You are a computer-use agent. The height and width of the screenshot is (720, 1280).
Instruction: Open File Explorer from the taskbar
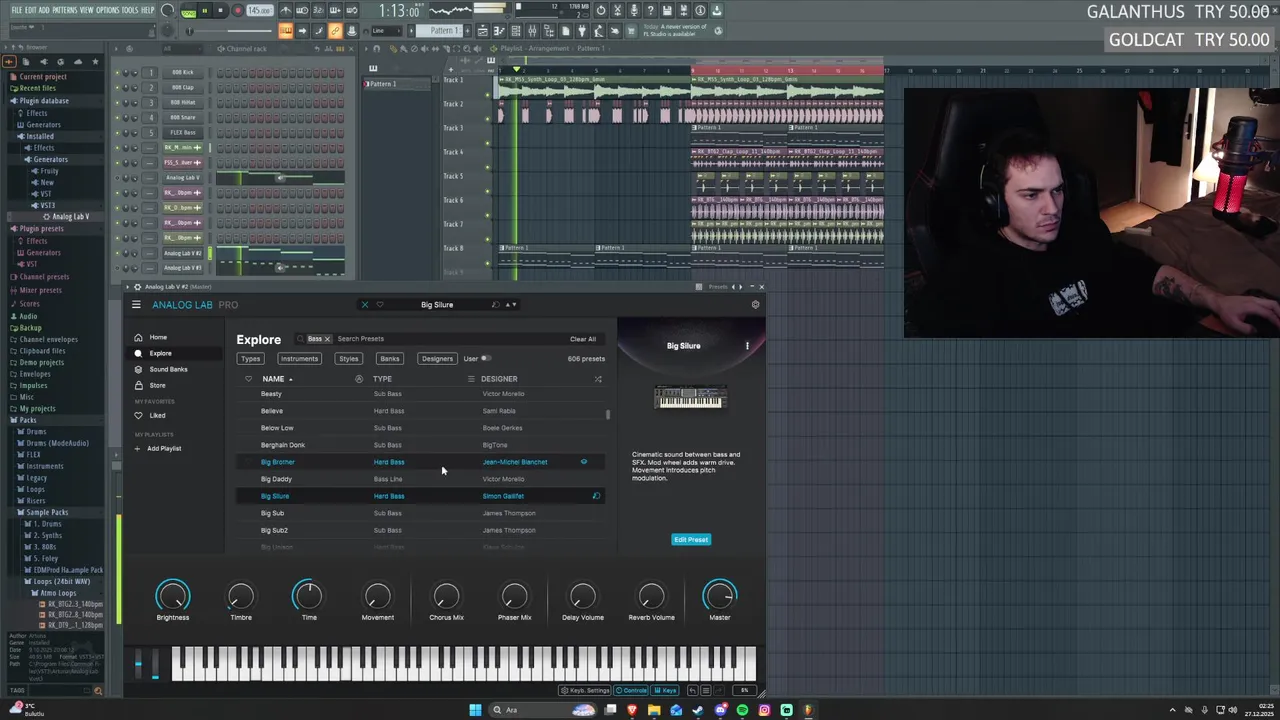[x=654, y=710]
